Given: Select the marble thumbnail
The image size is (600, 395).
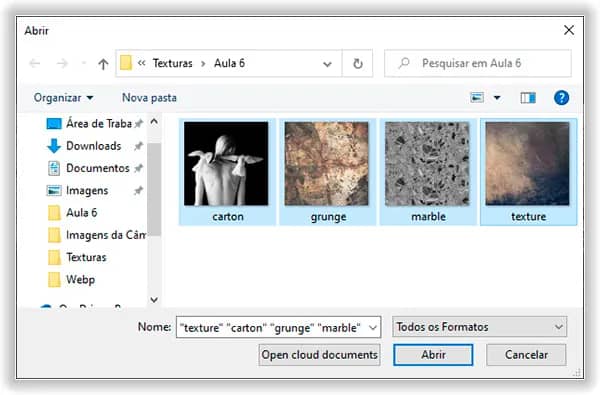Looking at the screenshot, I should coord(427,164).
